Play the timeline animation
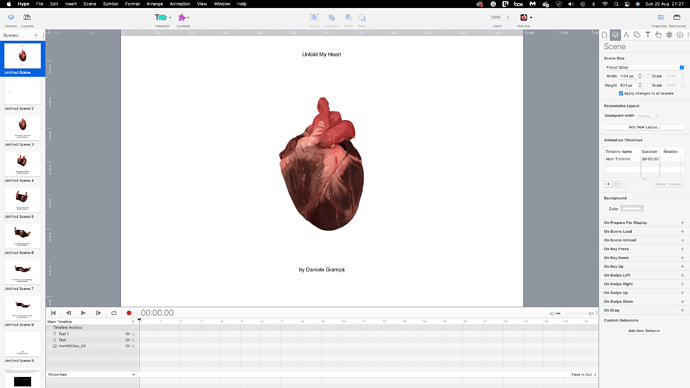The height and width of the screenshot is (388, 690). tap(83, 313)
